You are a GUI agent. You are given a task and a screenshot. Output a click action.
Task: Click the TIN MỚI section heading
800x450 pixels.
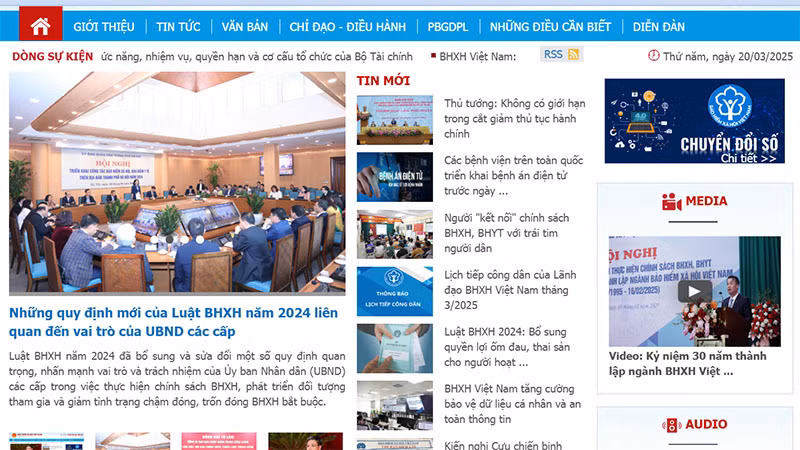(x=383, y=81)
